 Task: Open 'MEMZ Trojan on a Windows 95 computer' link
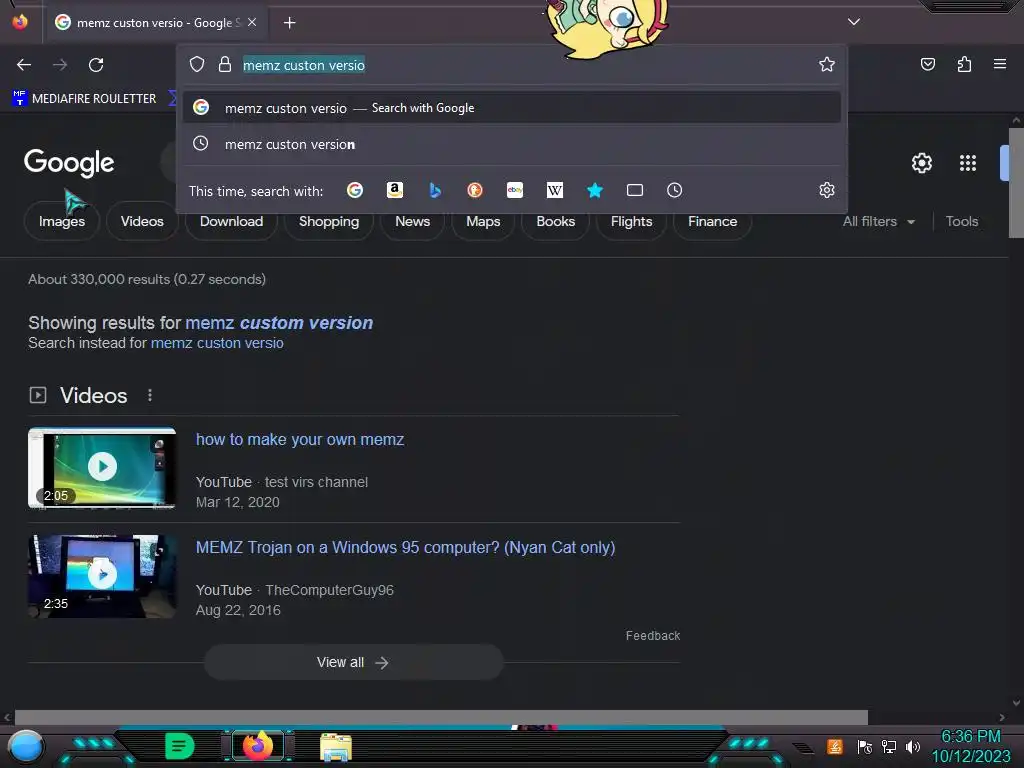(406, 547)
